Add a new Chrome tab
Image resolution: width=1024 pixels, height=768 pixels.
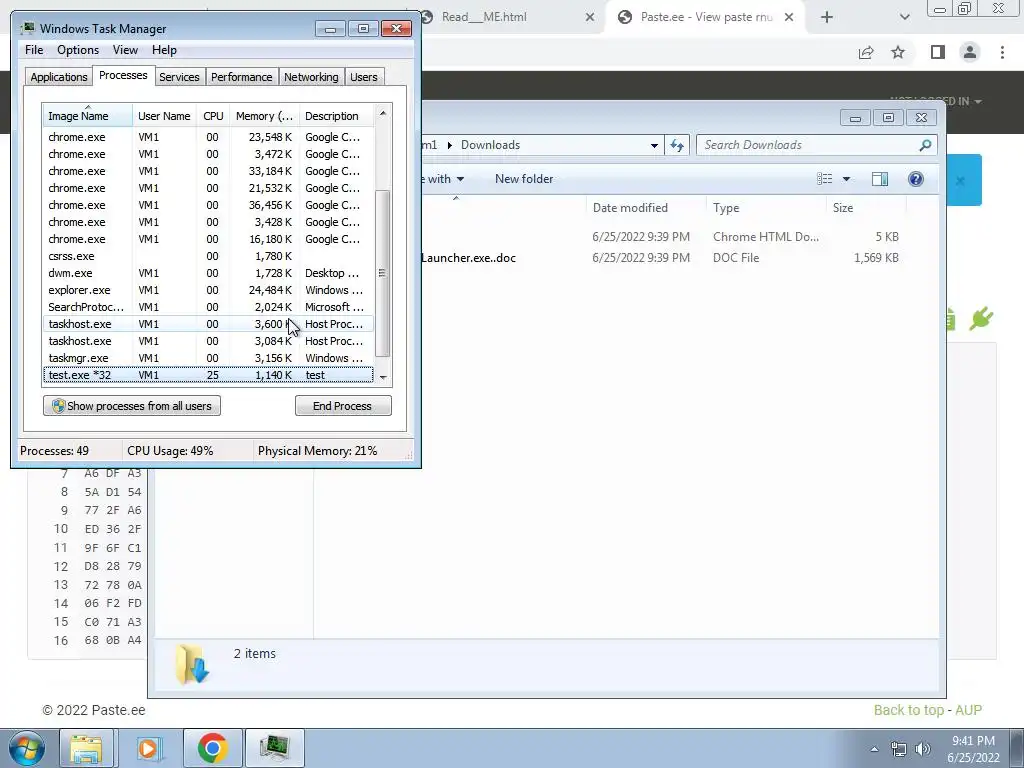click(827, 17)
